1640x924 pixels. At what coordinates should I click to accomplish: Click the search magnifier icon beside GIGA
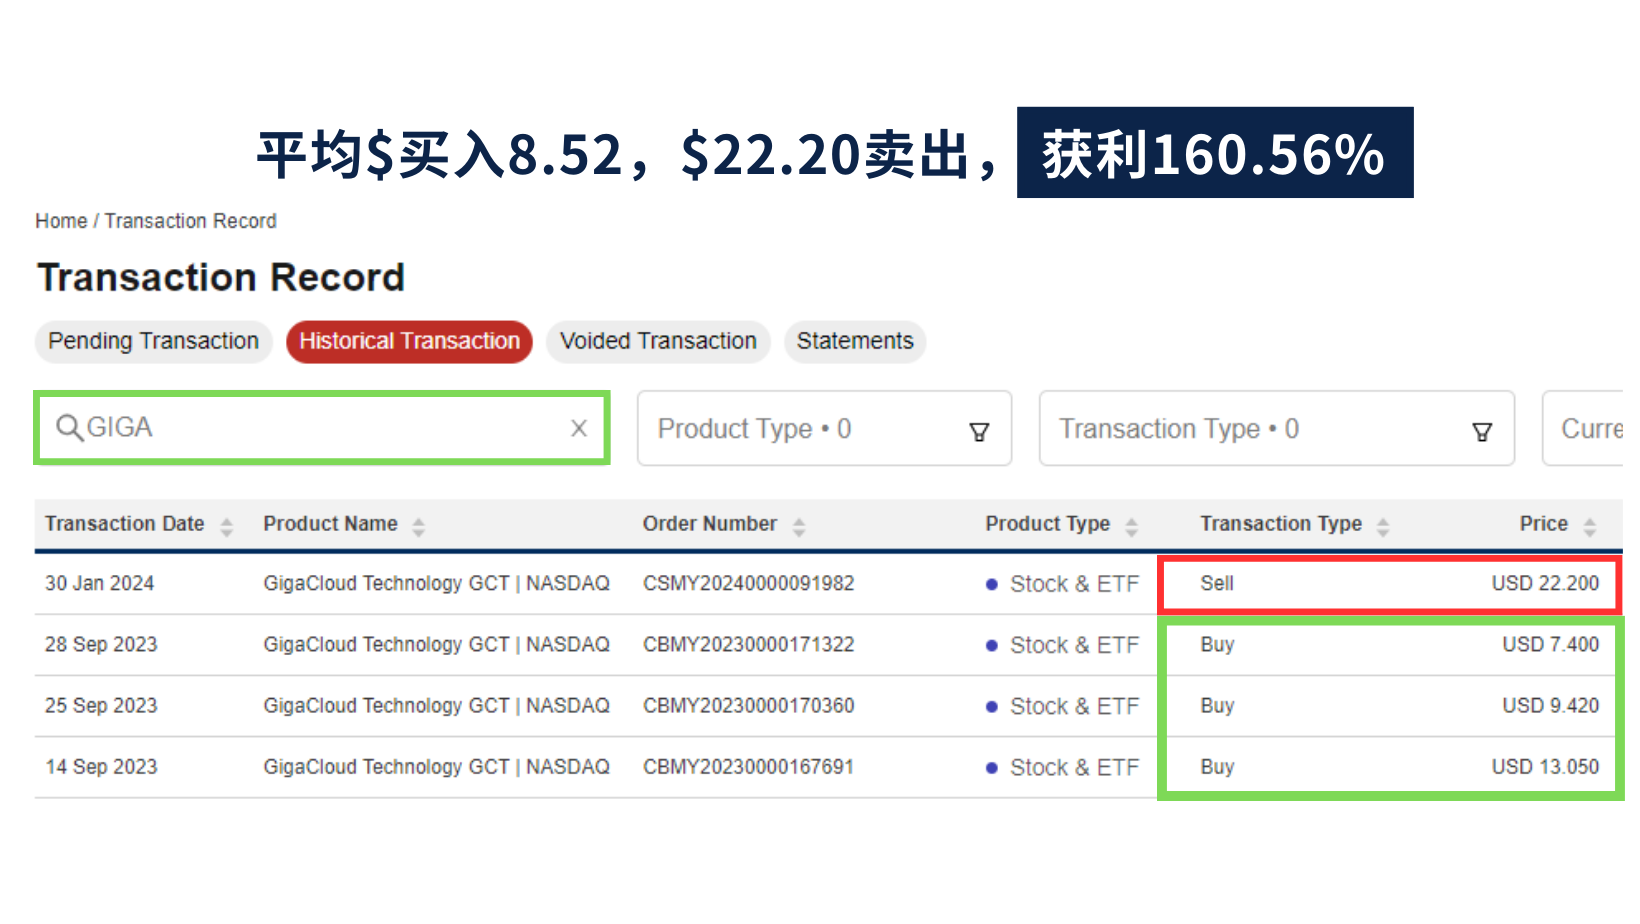[69, 428]
